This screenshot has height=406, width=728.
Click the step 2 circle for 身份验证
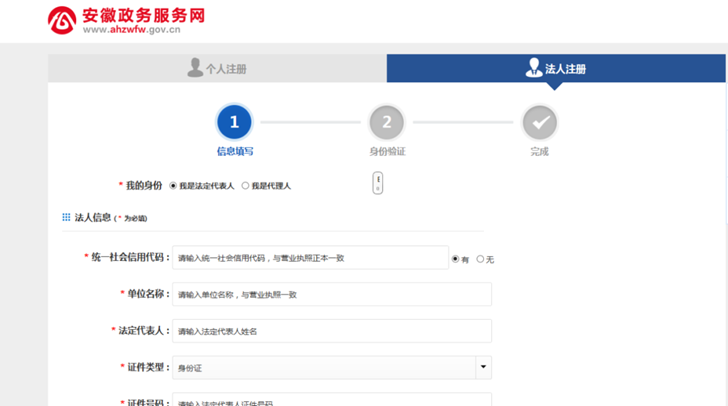(387, 122)
